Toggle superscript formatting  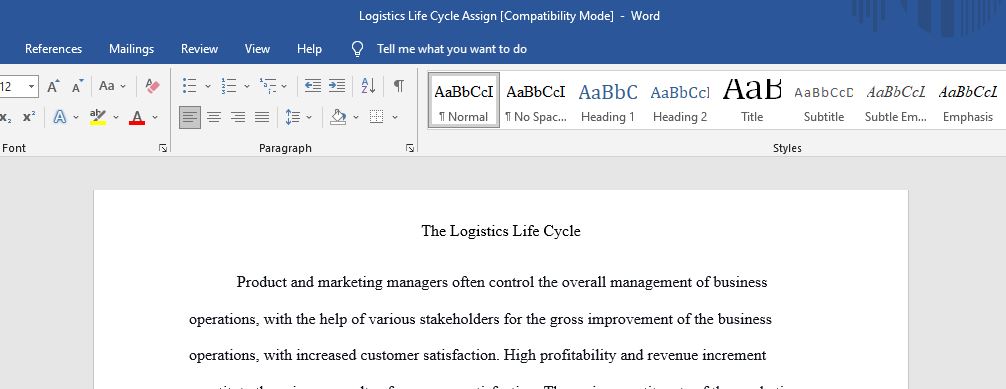[29, 117]
